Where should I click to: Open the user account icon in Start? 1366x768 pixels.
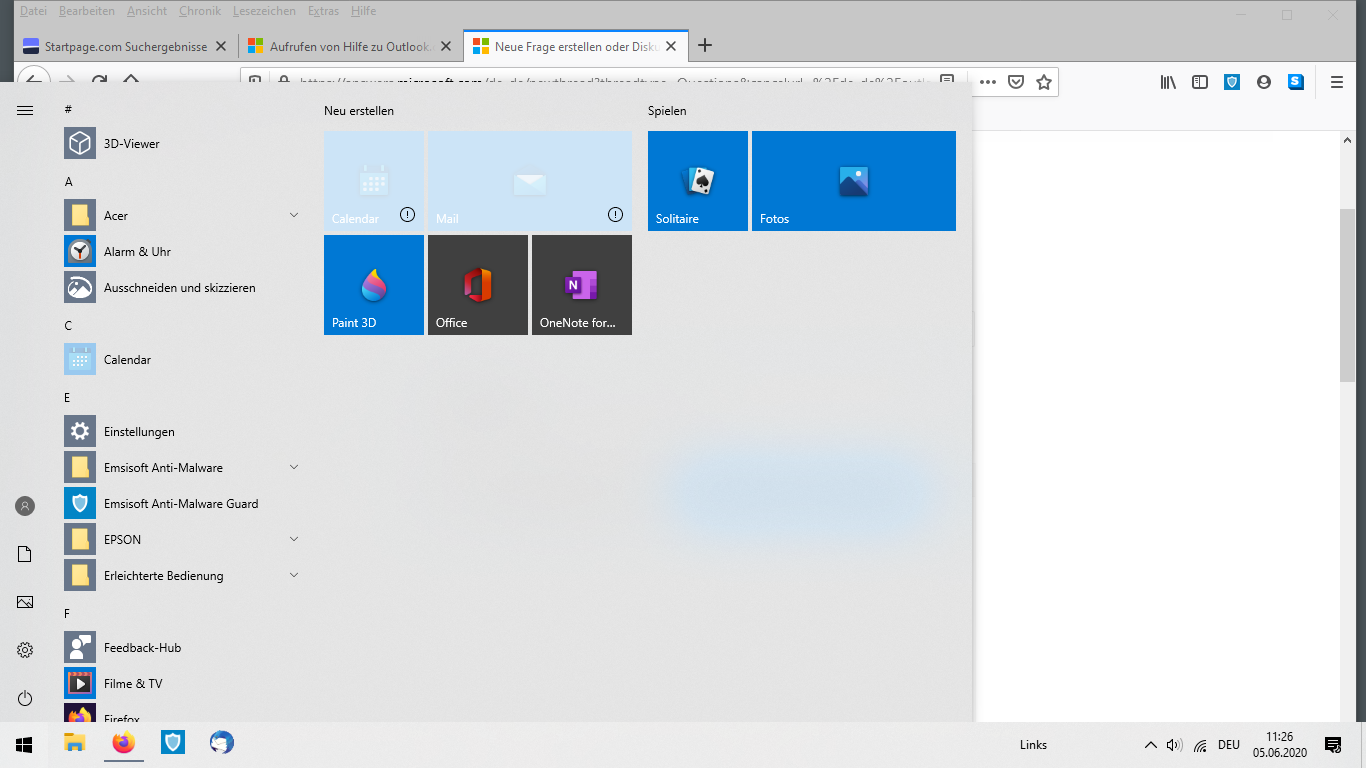point(25,506)
